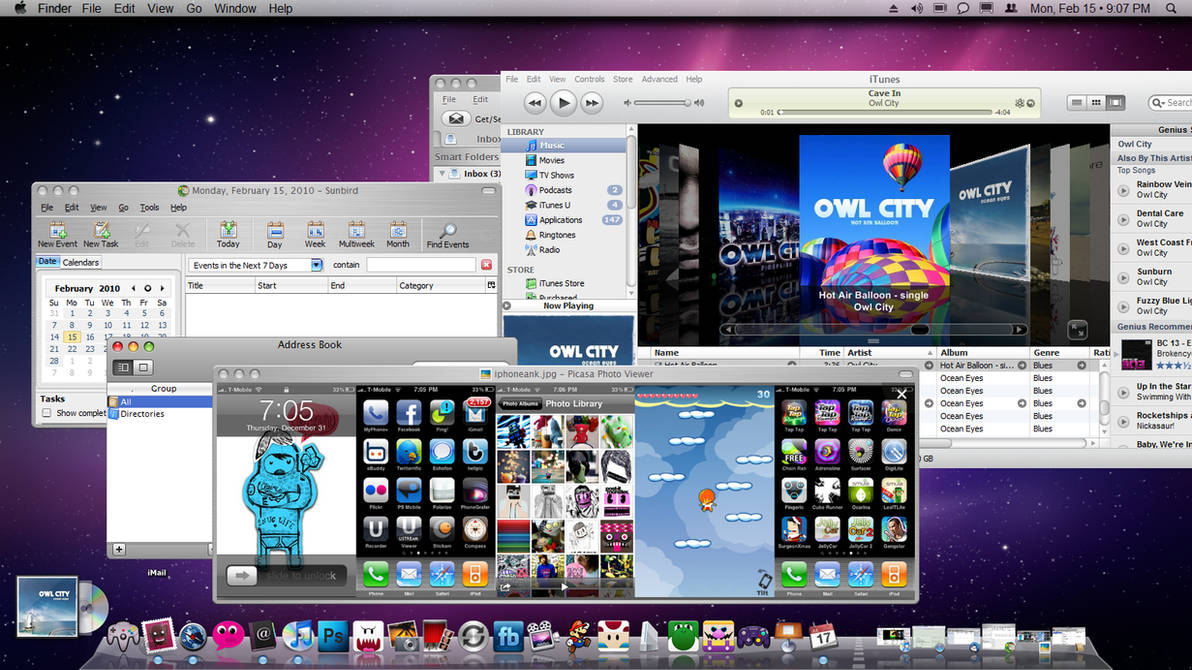Open iTunes Advanced menu

[659, 79]
